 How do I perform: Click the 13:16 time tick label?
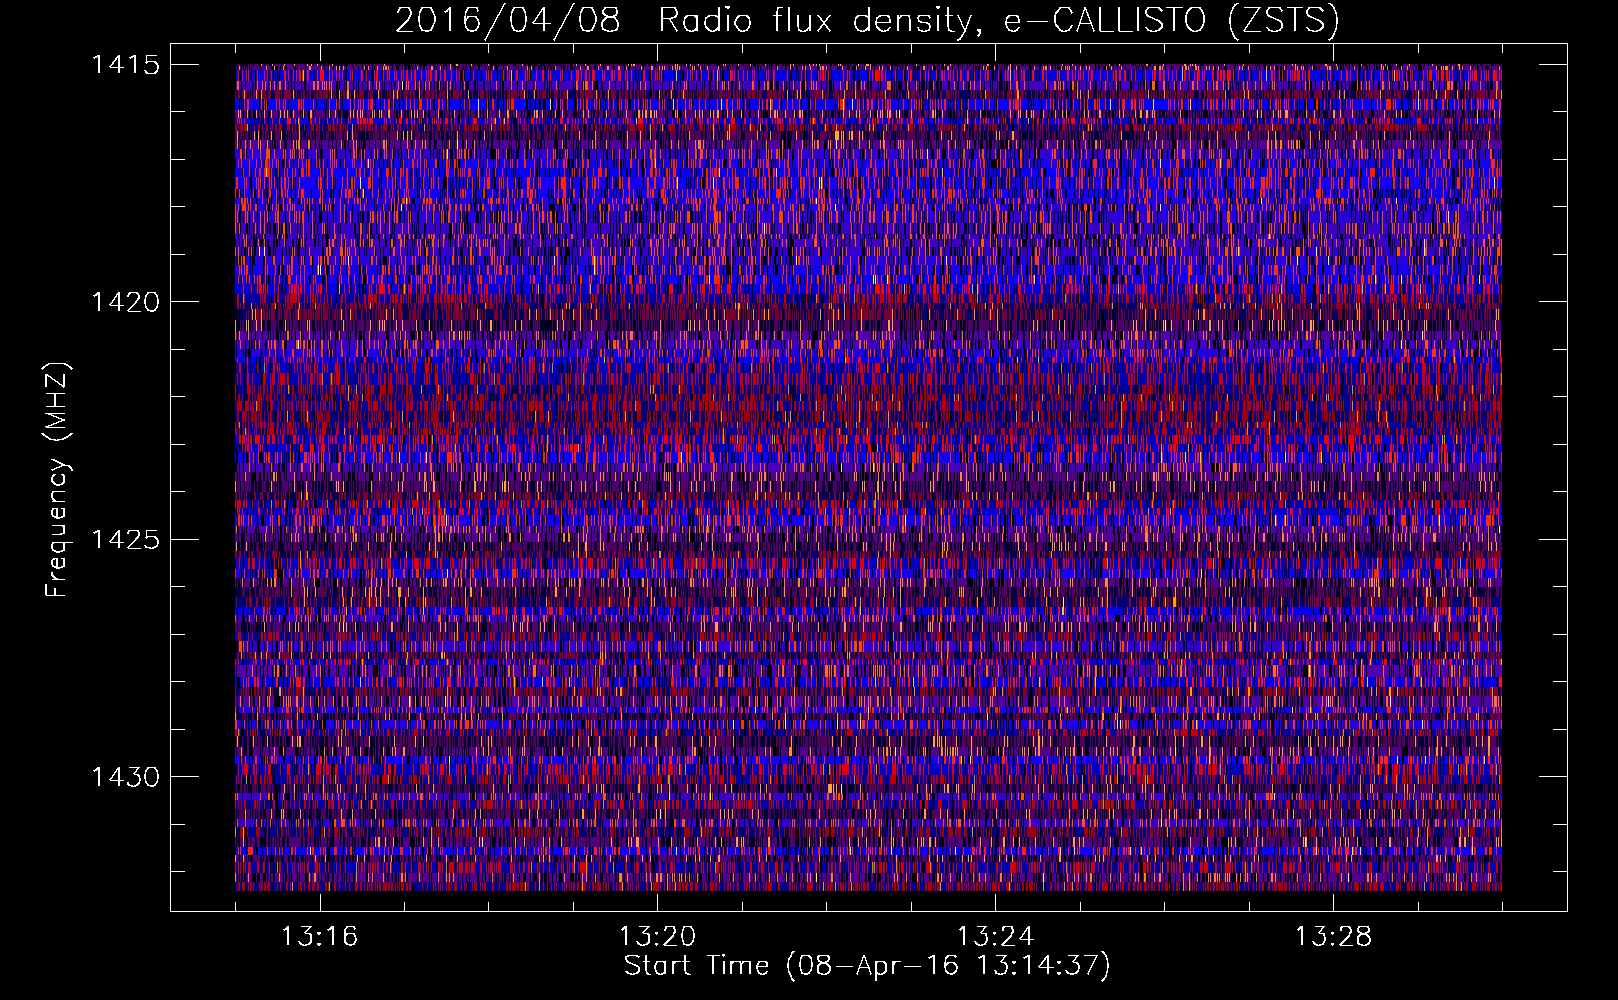pyautogui.click(x=319, y=936)
